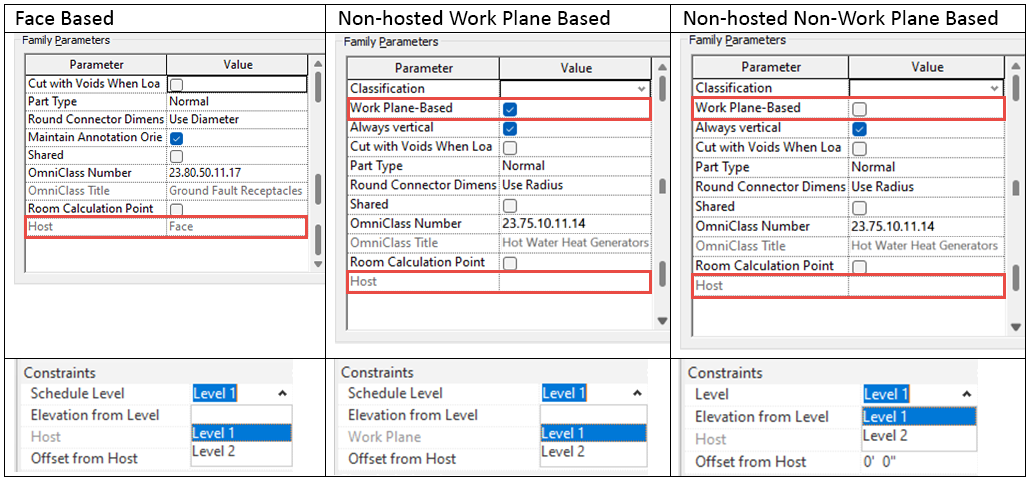Uncheck Work Plane-Based in Non-hosted Work Plane Based panel
Screen dimensions: 1029x480
click(509, 108)
